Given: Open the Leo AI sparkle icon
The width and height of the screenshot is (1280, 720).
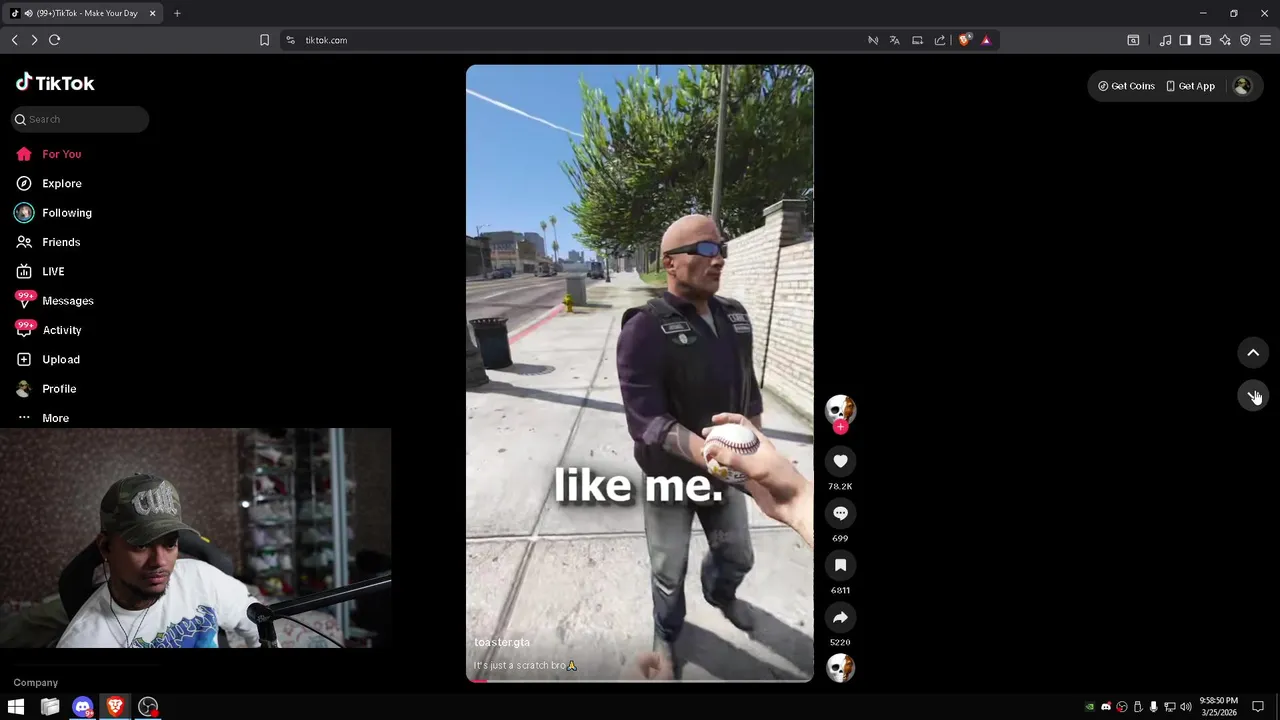Looking at the screenshot, I should (x=1225, y=40).
